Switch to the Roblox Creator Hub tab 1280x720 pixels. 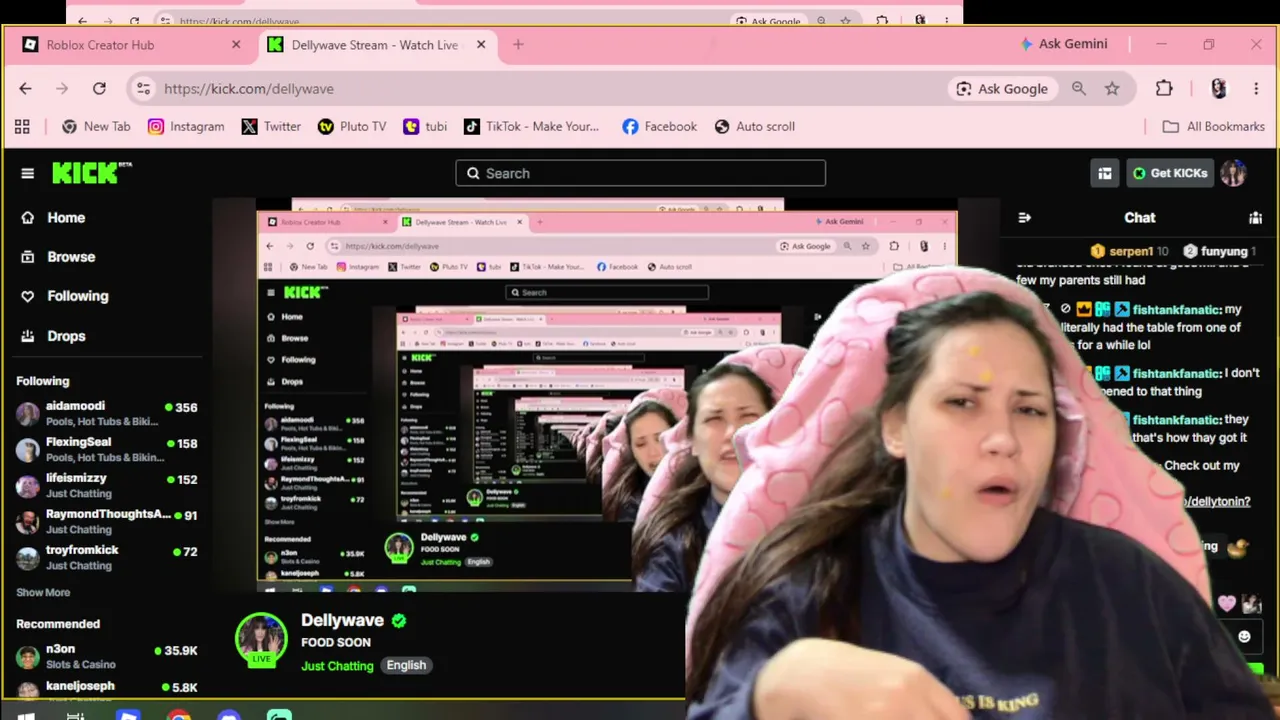[132, 45]
